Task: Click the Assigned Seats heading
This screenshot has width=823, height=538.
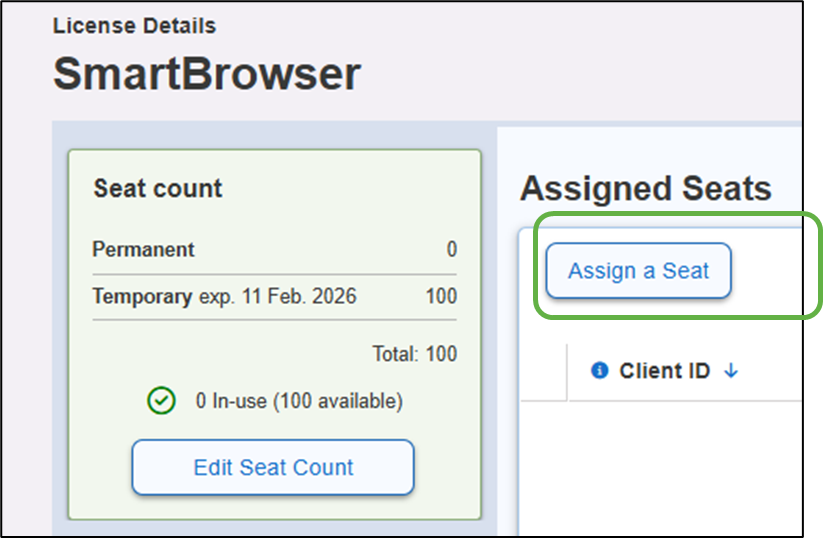Action: click(x=645, y=189)
